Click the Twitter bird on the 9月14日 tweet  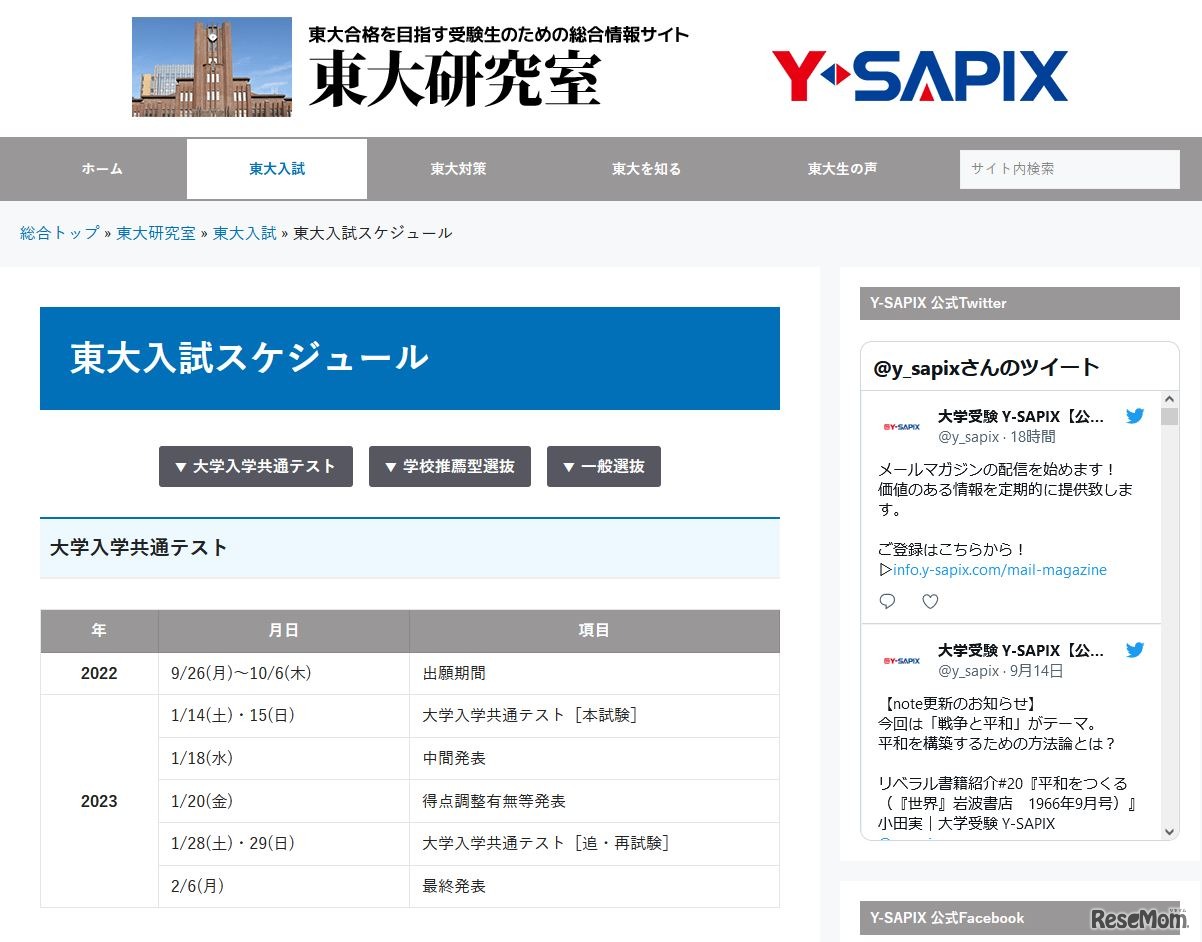point(1135,650)
